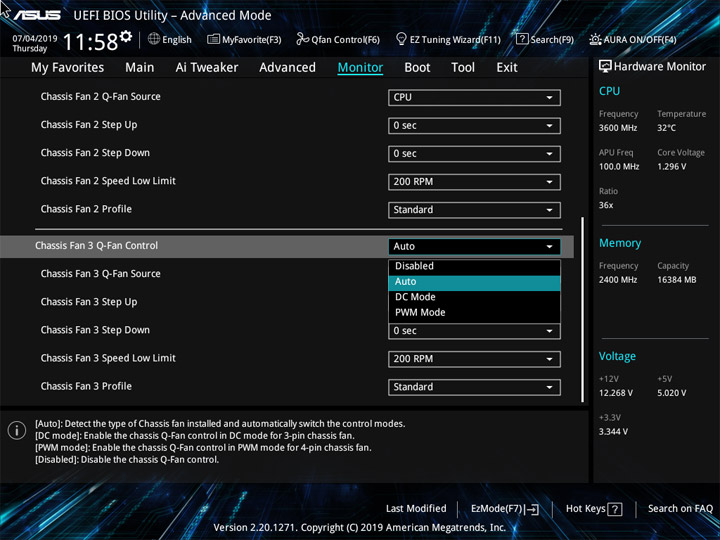Click Last Modified button
Screen dimensions: 720x540
[x=416, y=509]
